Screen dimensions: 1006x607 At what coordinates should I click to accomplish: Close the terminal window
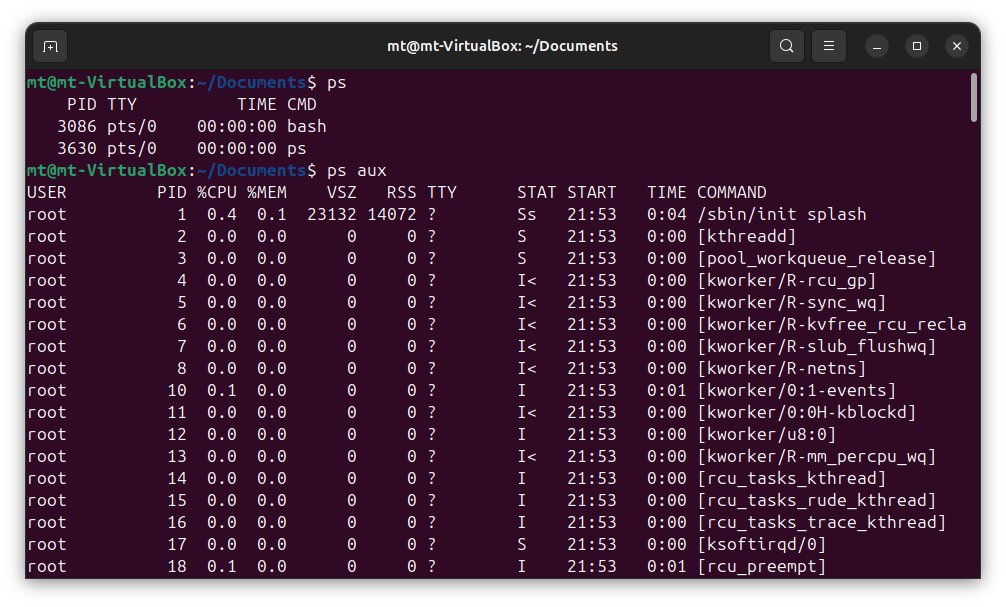(957, 46)
